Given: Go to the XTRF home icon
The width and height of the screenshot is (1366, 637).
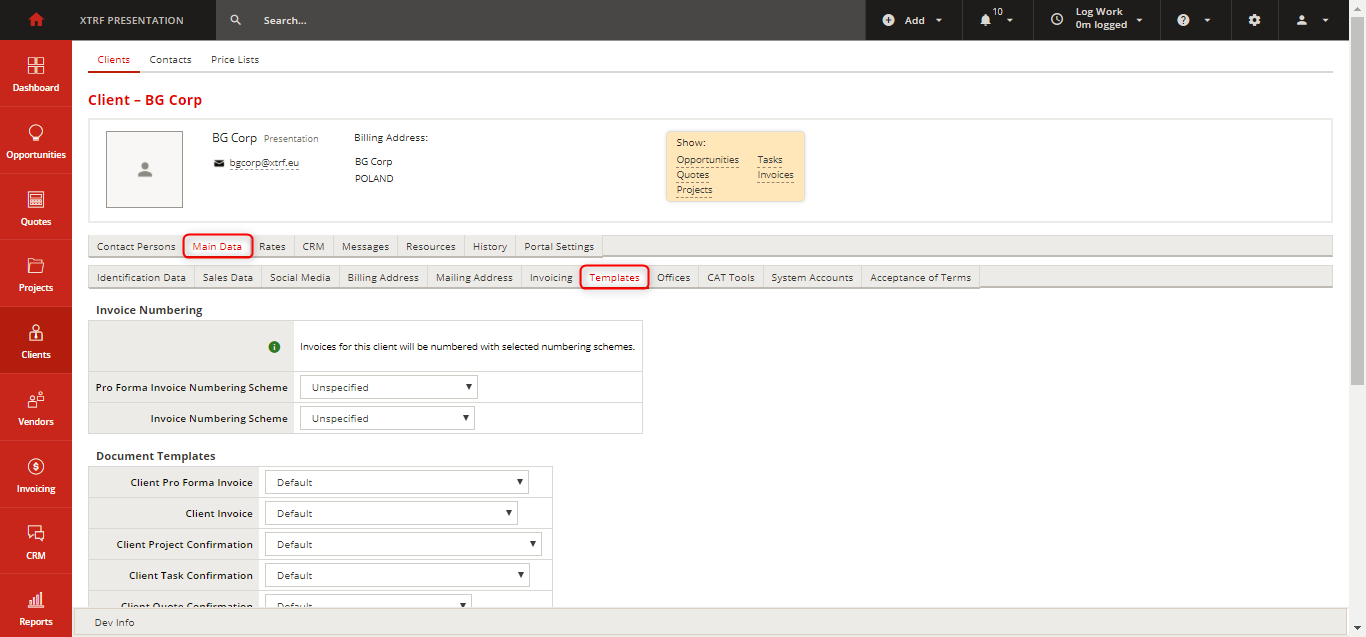Looking at the screenshot, I should coord(36,20).
